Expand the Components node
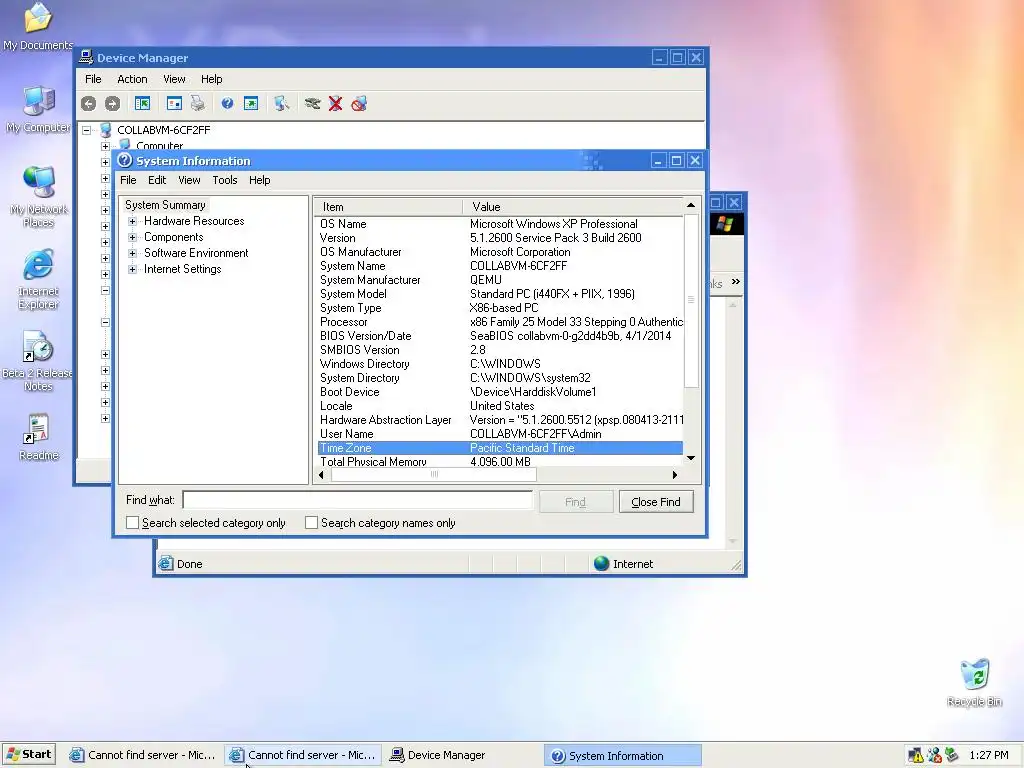The height and width of the screenshot is (768, 1024). [x=133, y=237]
